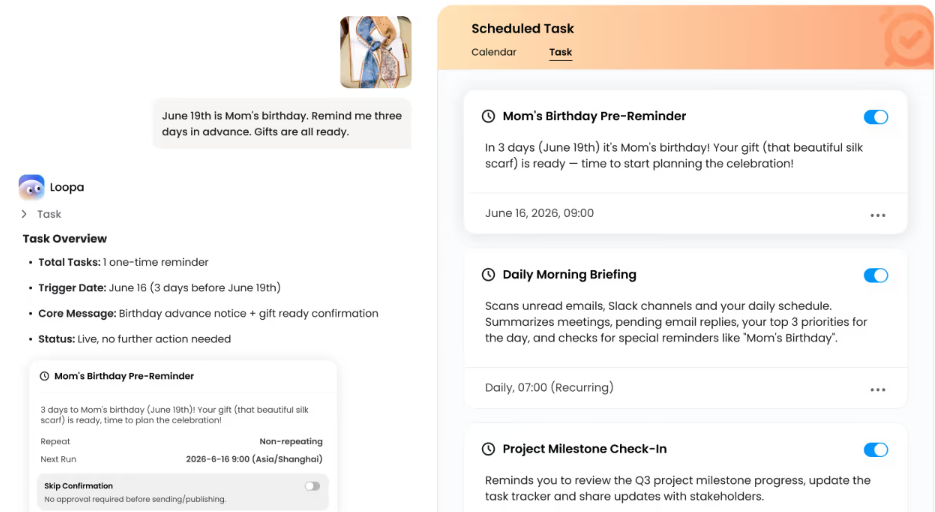The height and width of the screenshot is (512, 935).
Task: Expand the Task chevron under Loopa
Action: pyautogui.click(x=24, y=214)
